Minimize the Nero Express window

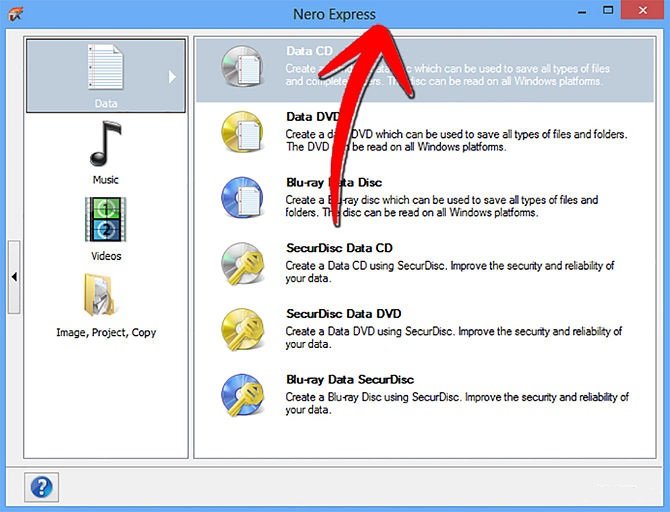coord(582,12)
